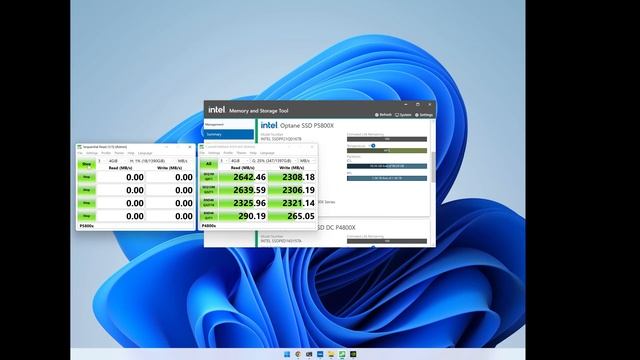Open the Language menu in the P4800x window
Image resolution: width=640 pixels, height=360 pixels.
pyautogui.click(x=267, y=153)
